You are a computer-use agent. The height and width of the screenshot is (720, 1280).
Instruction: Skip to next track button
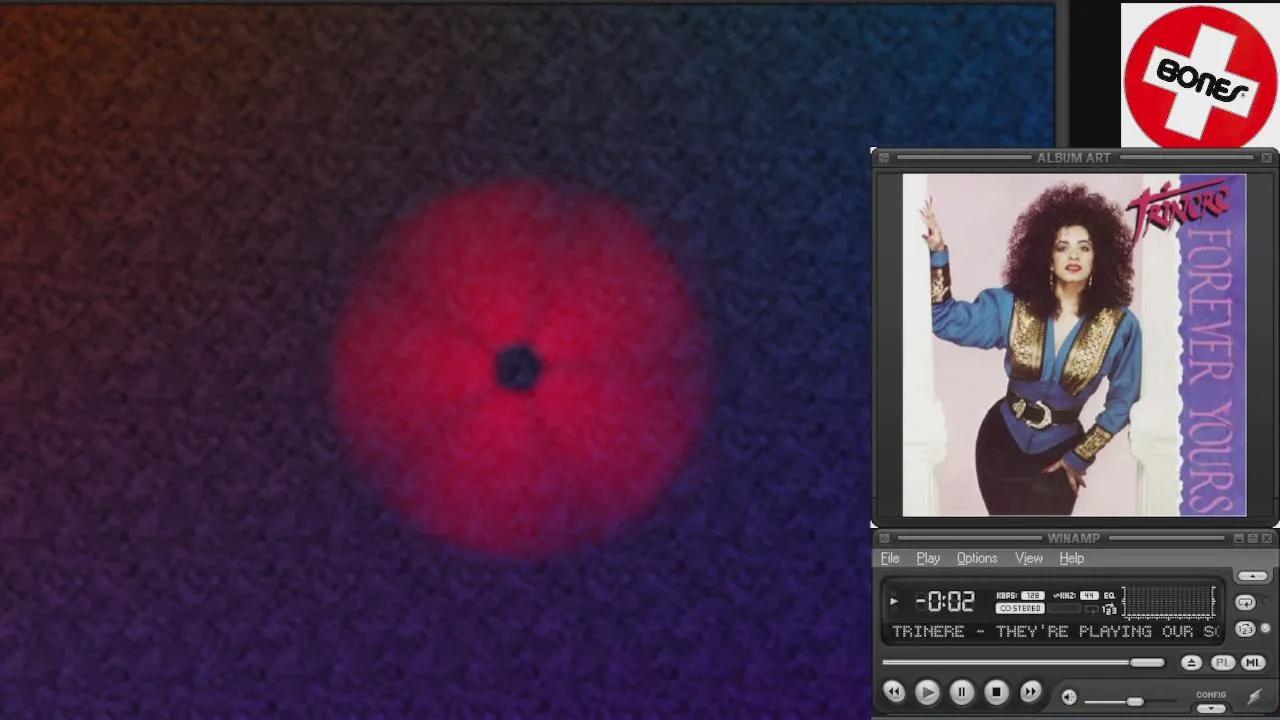coord(1030,692)
